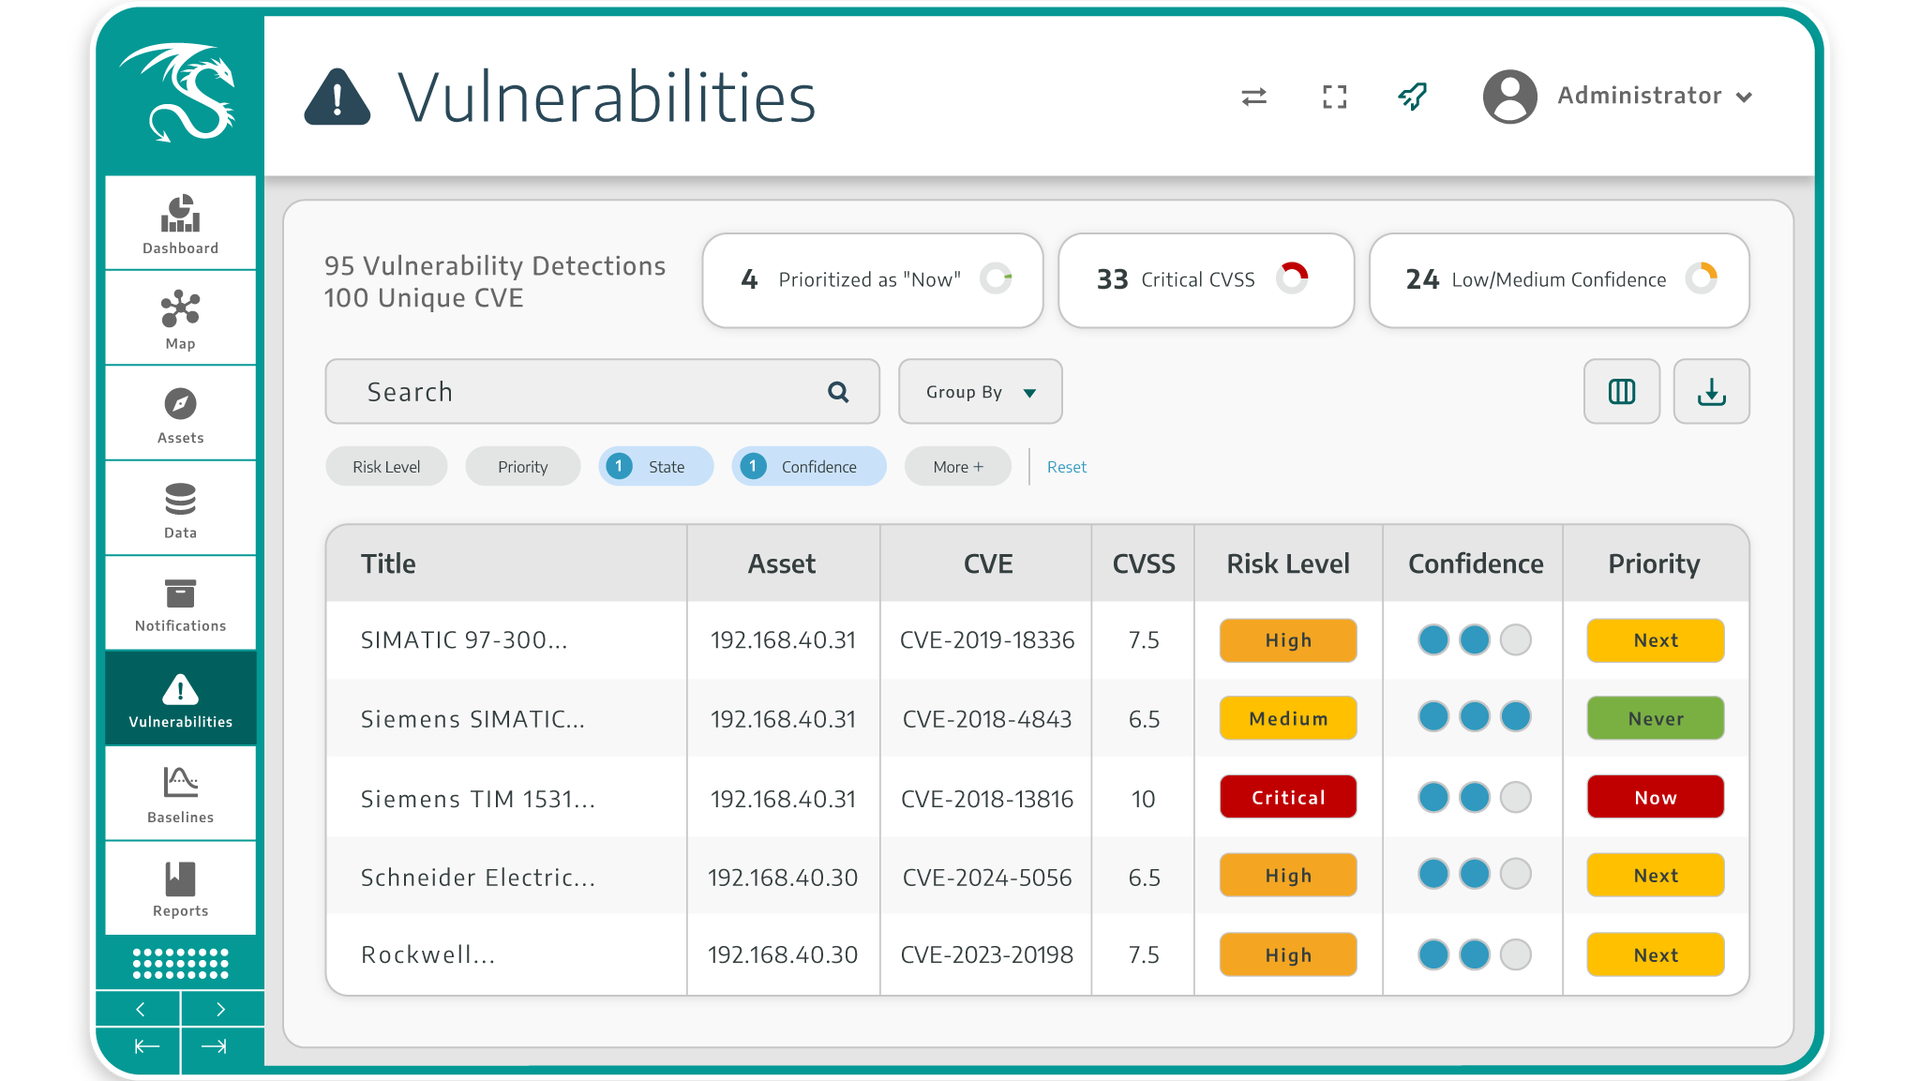The width and height of the screenshot is (1920, 1081).
Task: Open the Map view
Action: pyautogui.click(x=180, y=318)
